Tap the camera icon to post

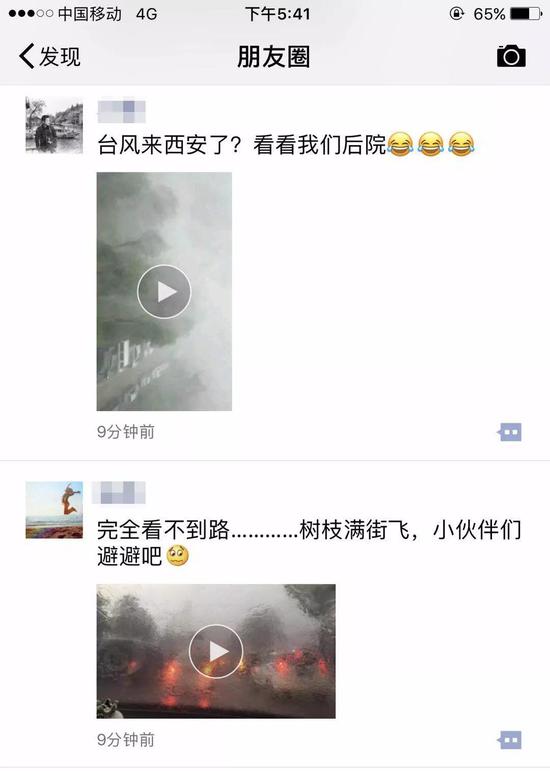click(511, 56)
